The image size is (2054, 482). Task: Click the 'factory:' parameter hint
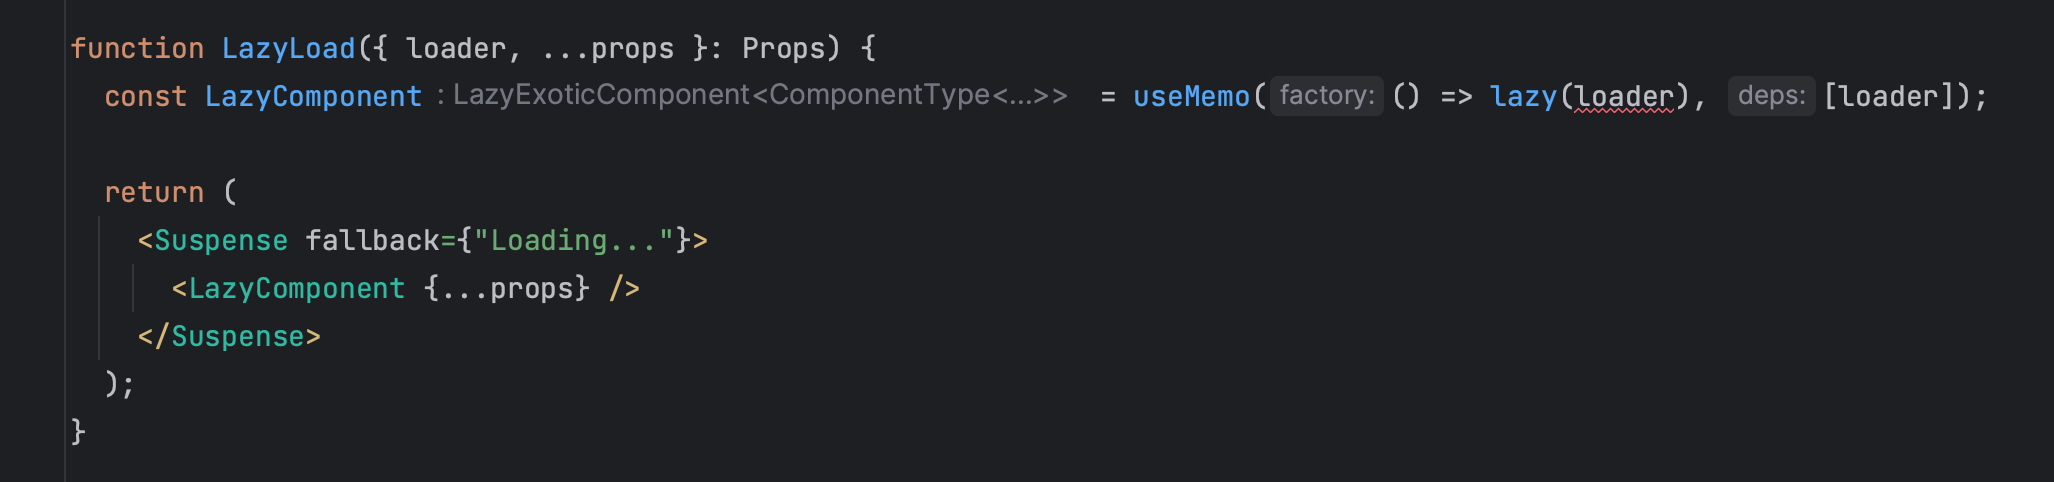1327,96
